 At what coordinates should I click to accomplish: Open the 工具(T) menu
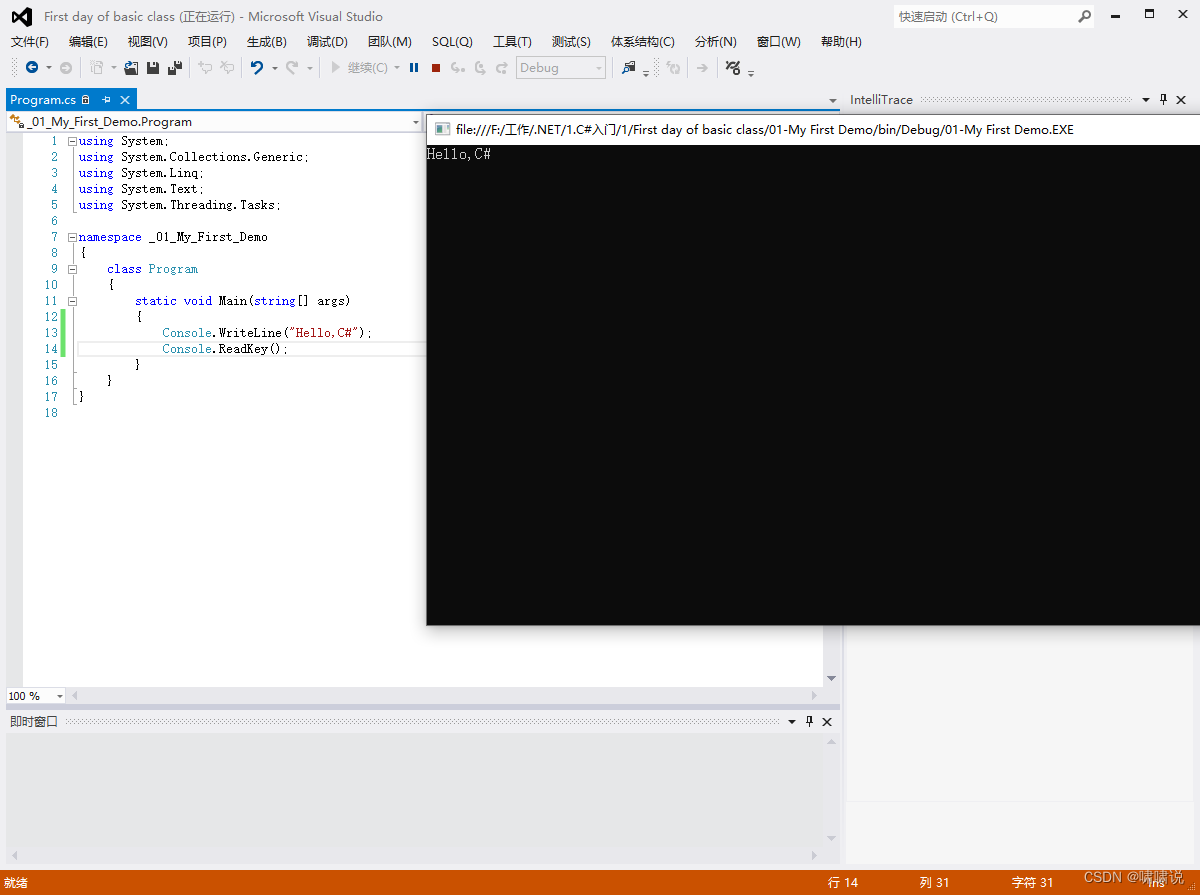(512, 42)
